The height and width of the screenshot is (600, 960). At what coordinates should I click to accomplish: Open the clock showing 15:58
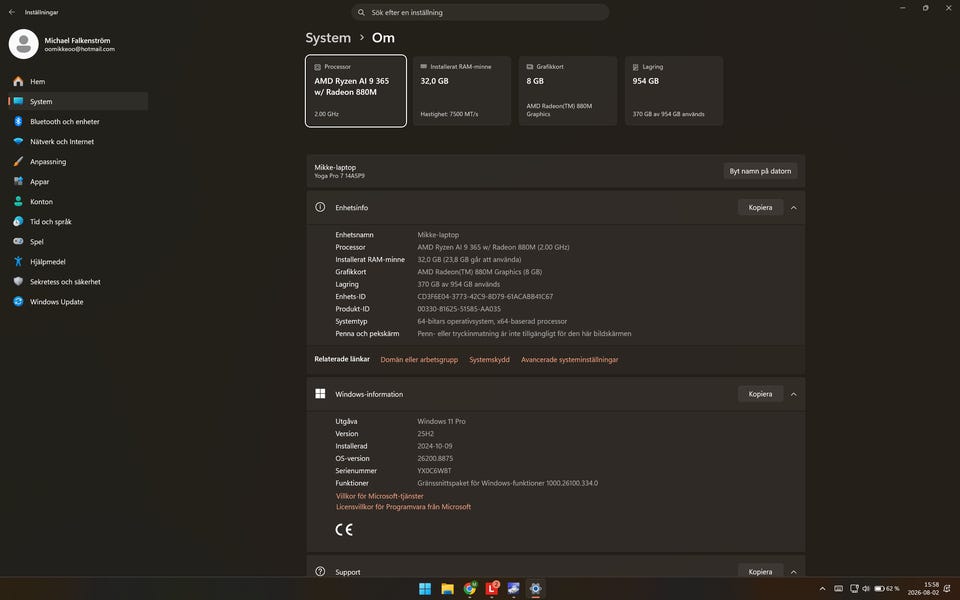[923, 589]
